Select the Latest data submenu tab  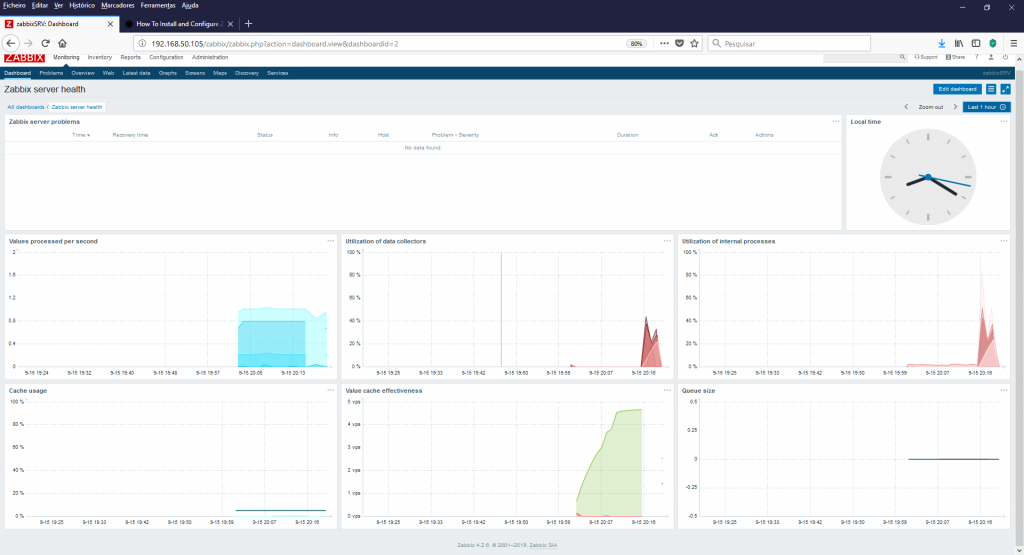pyautogui.click(x=136, y=73)
